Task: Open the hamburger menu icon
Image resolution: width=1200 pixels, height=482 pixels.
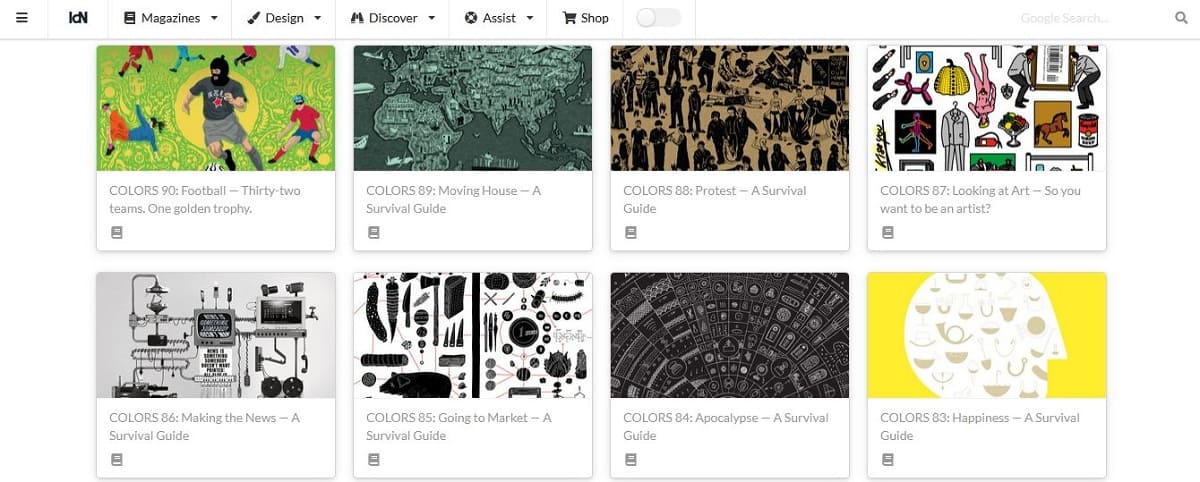Action: coord(22,18)
